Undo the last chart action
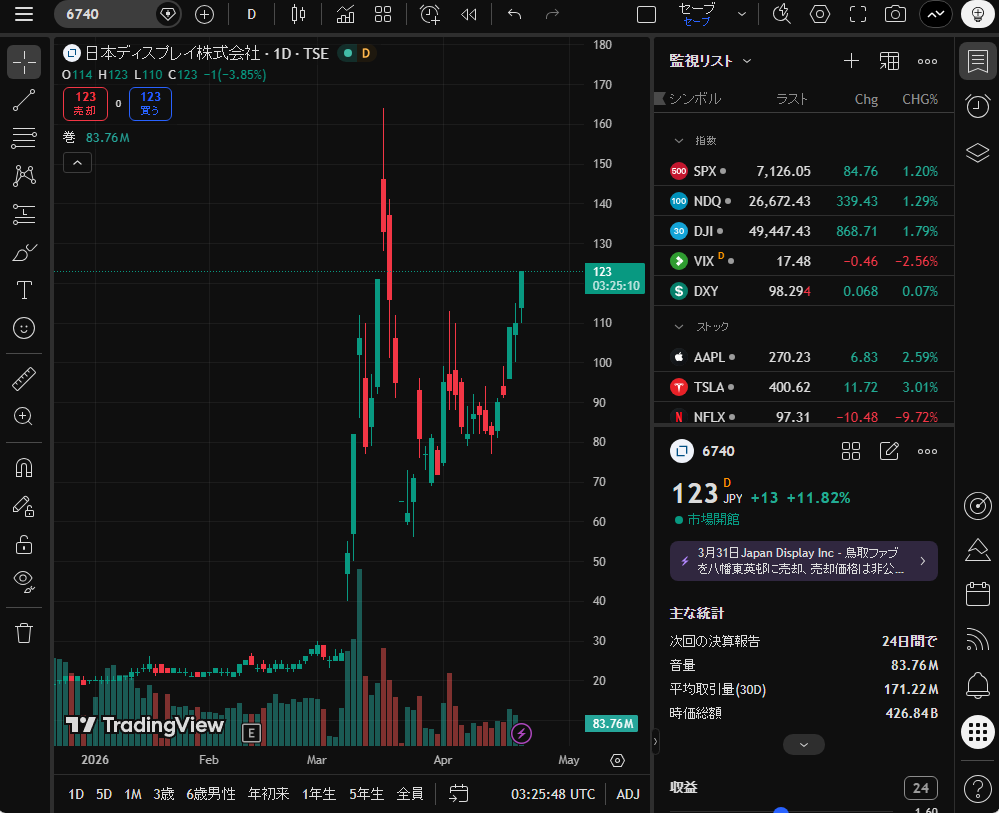This screenshot has height=813, width=999. [x=514, y=14]
